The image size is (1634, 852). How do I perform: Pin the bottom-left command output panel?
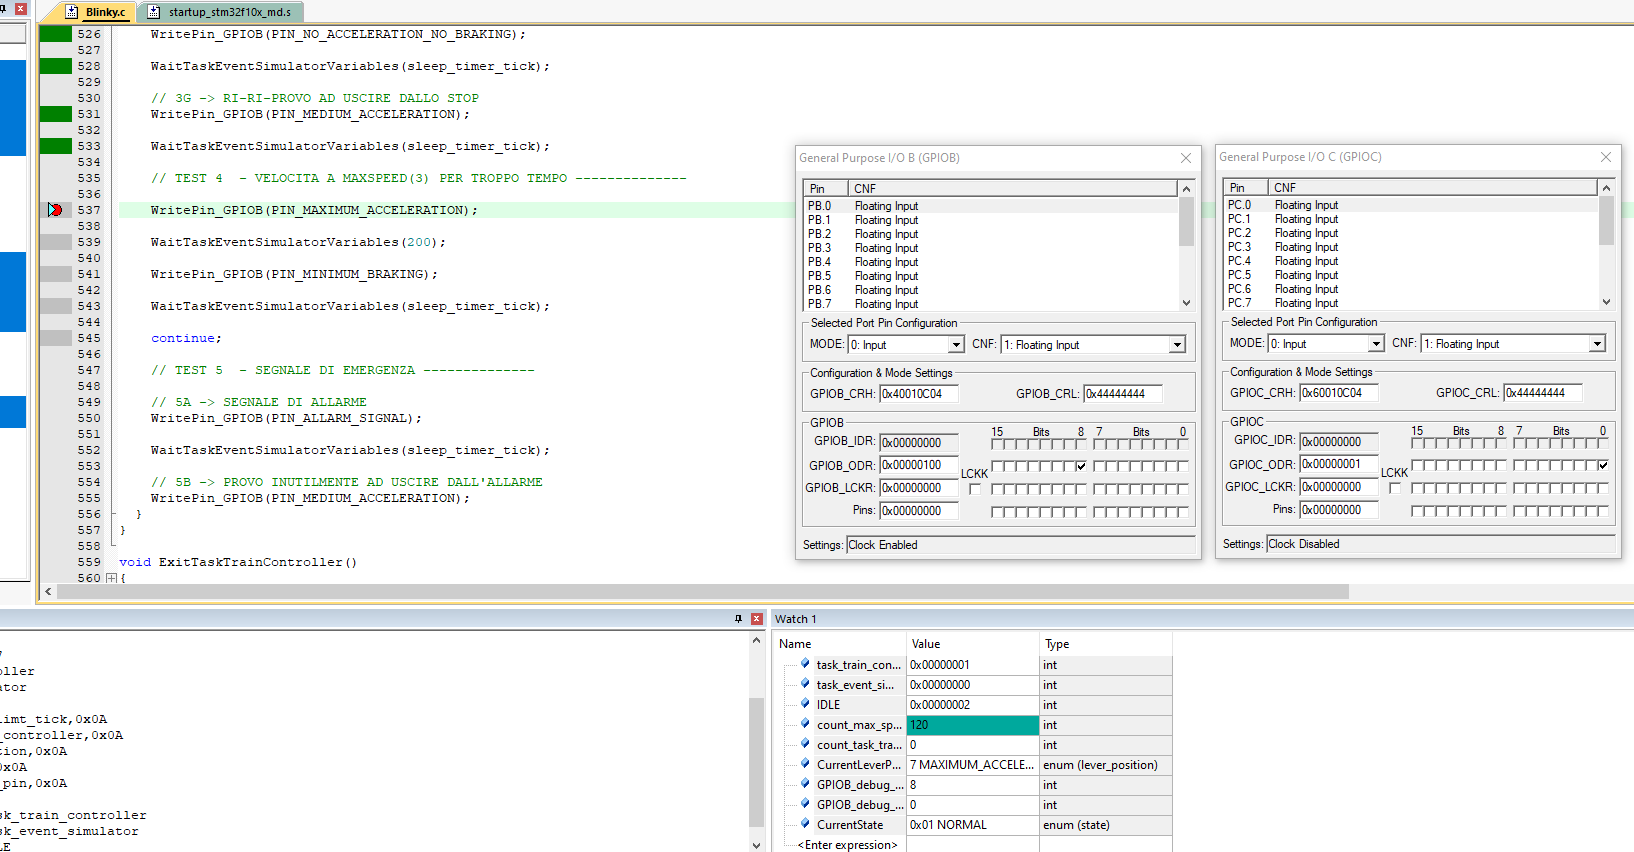[x=738, y=619]
